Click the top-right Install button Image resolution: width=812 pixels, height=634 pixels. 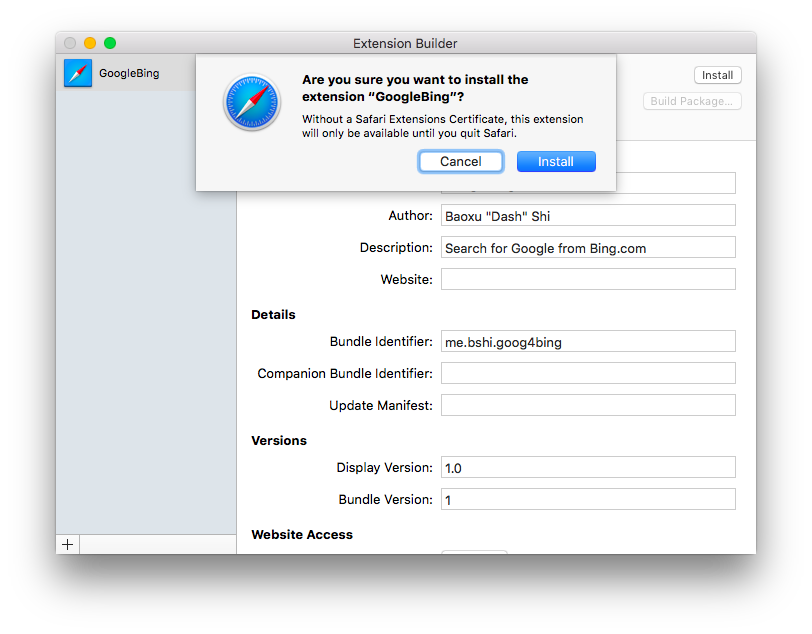pyautogui.click(x=717, y=75)
